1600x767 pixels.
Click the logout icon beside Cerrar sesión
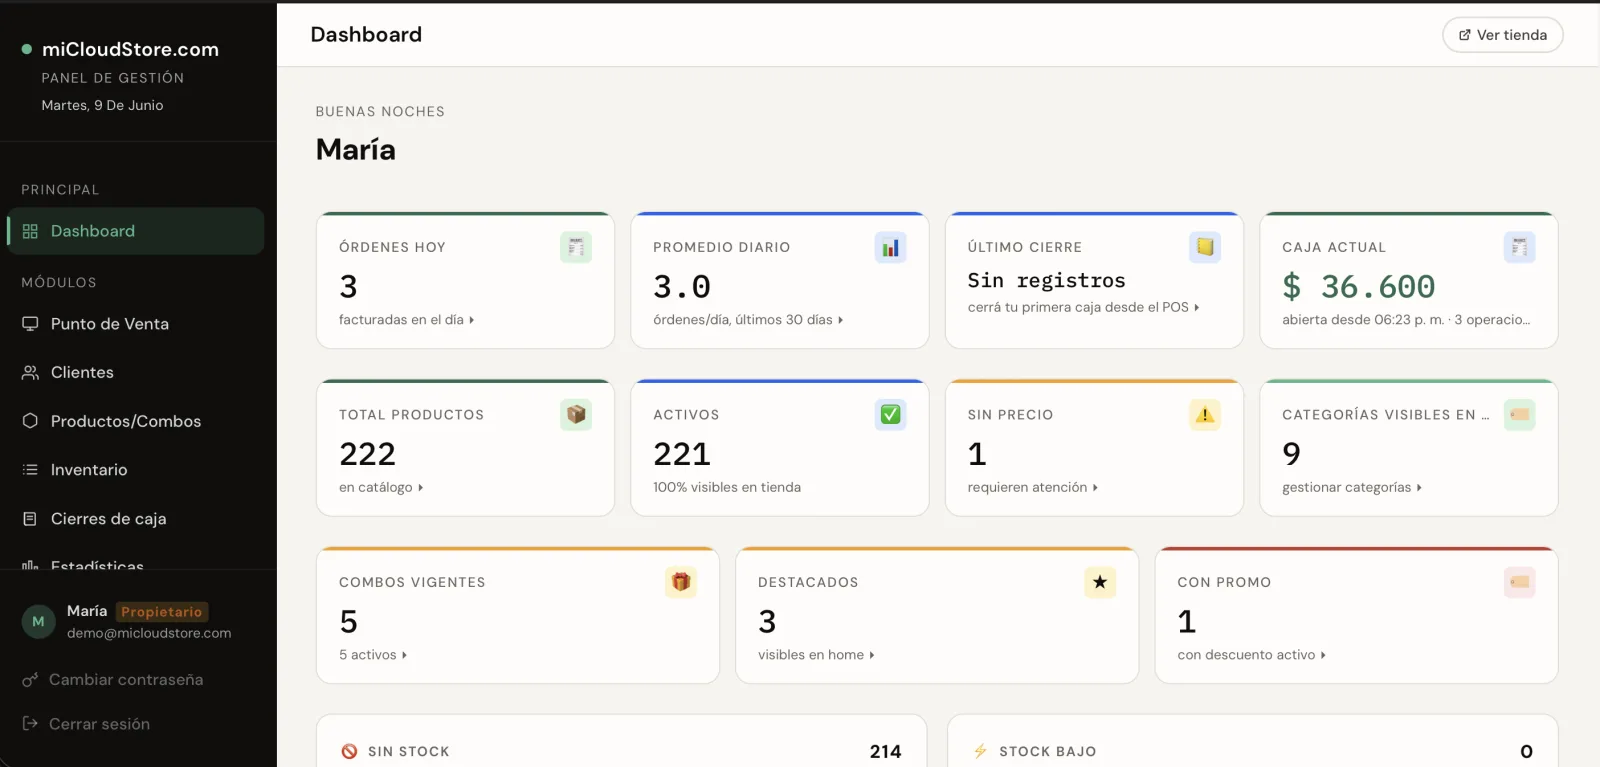click(30, 724)
